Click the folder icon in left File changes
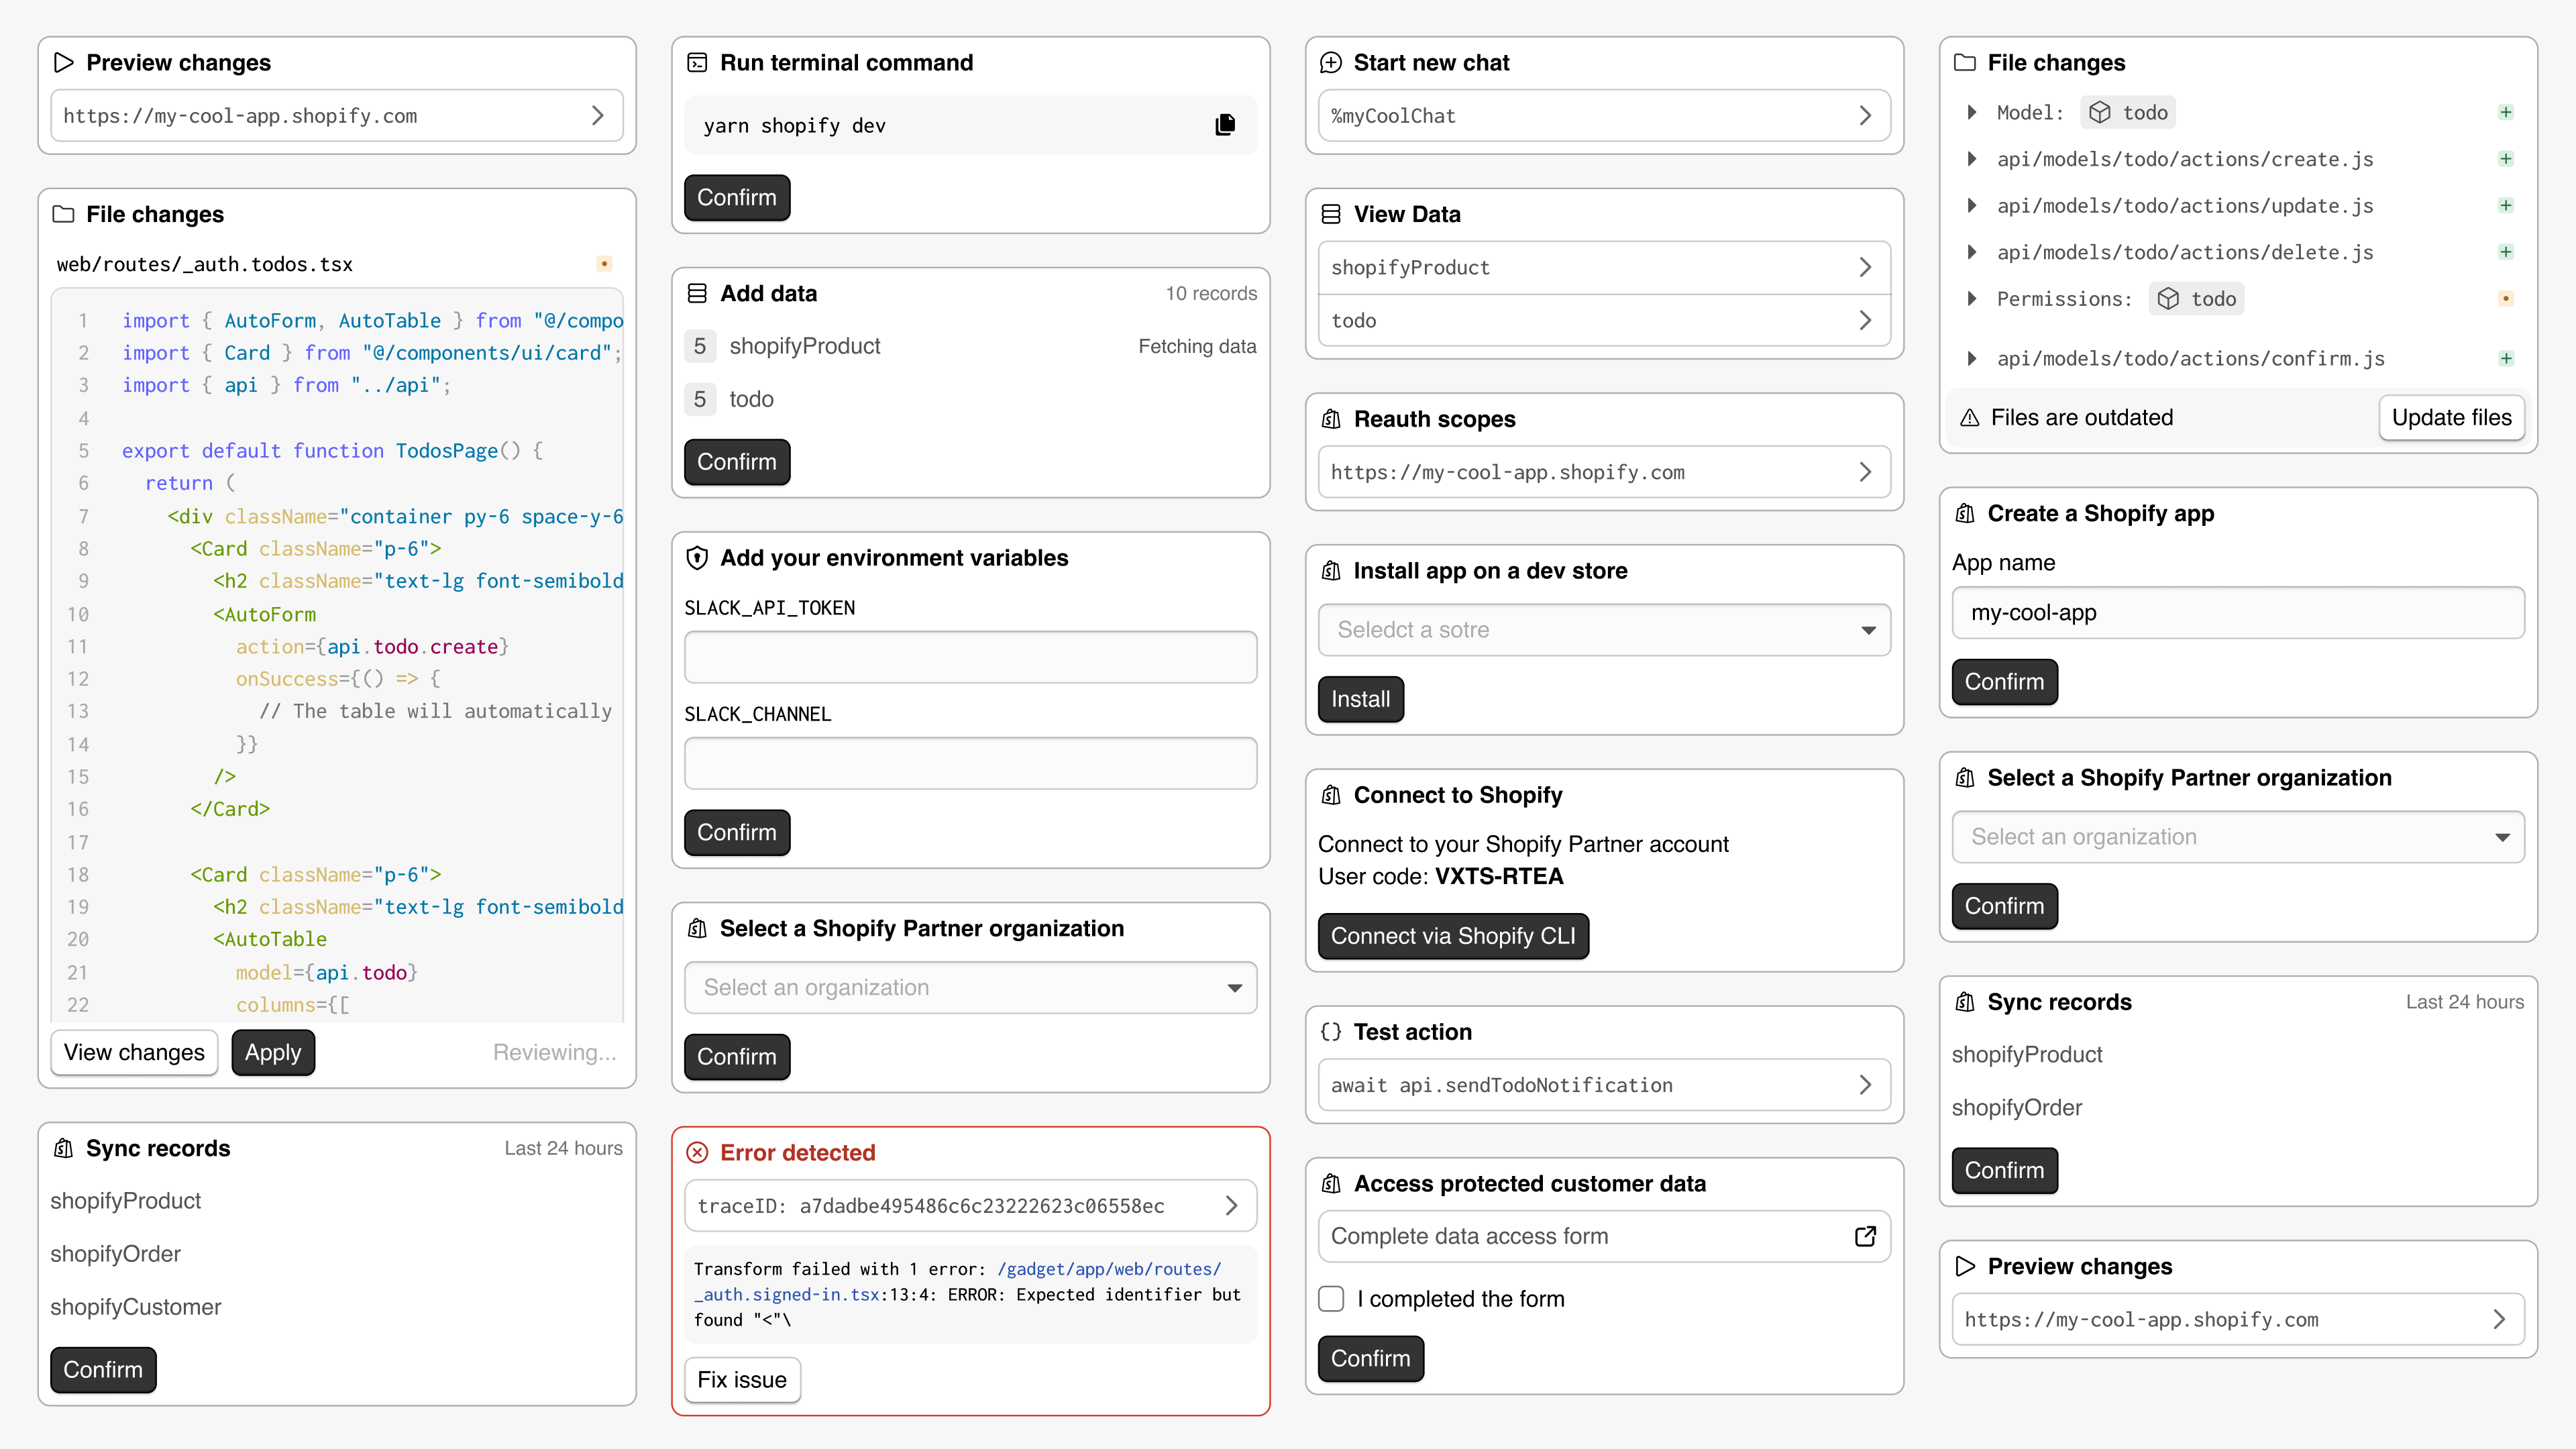The width and height of the screenshot is (2576, 1449). [x=64, y=214]
